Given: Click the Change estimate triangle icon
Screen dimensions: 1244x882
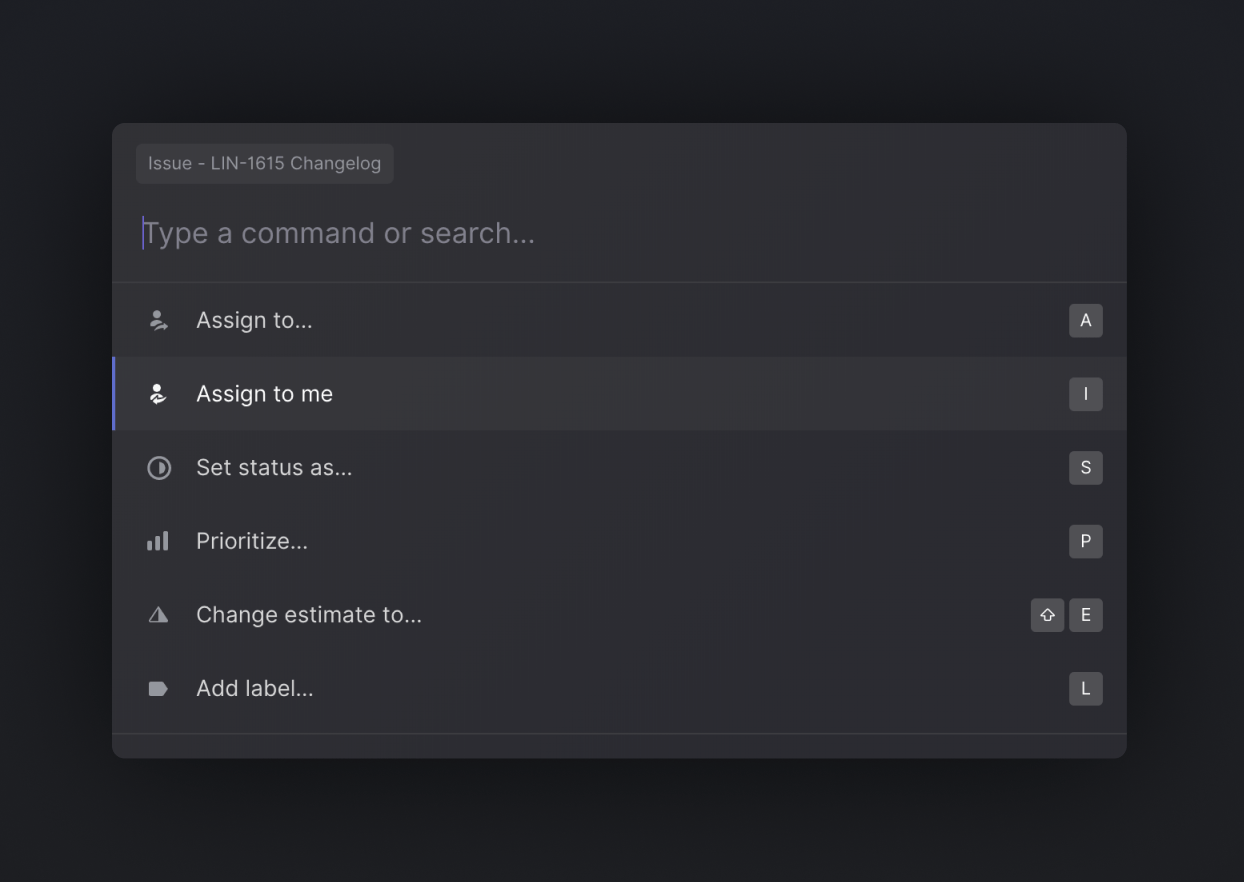Looking at the screenshot, I should click(x=158, y=614).
